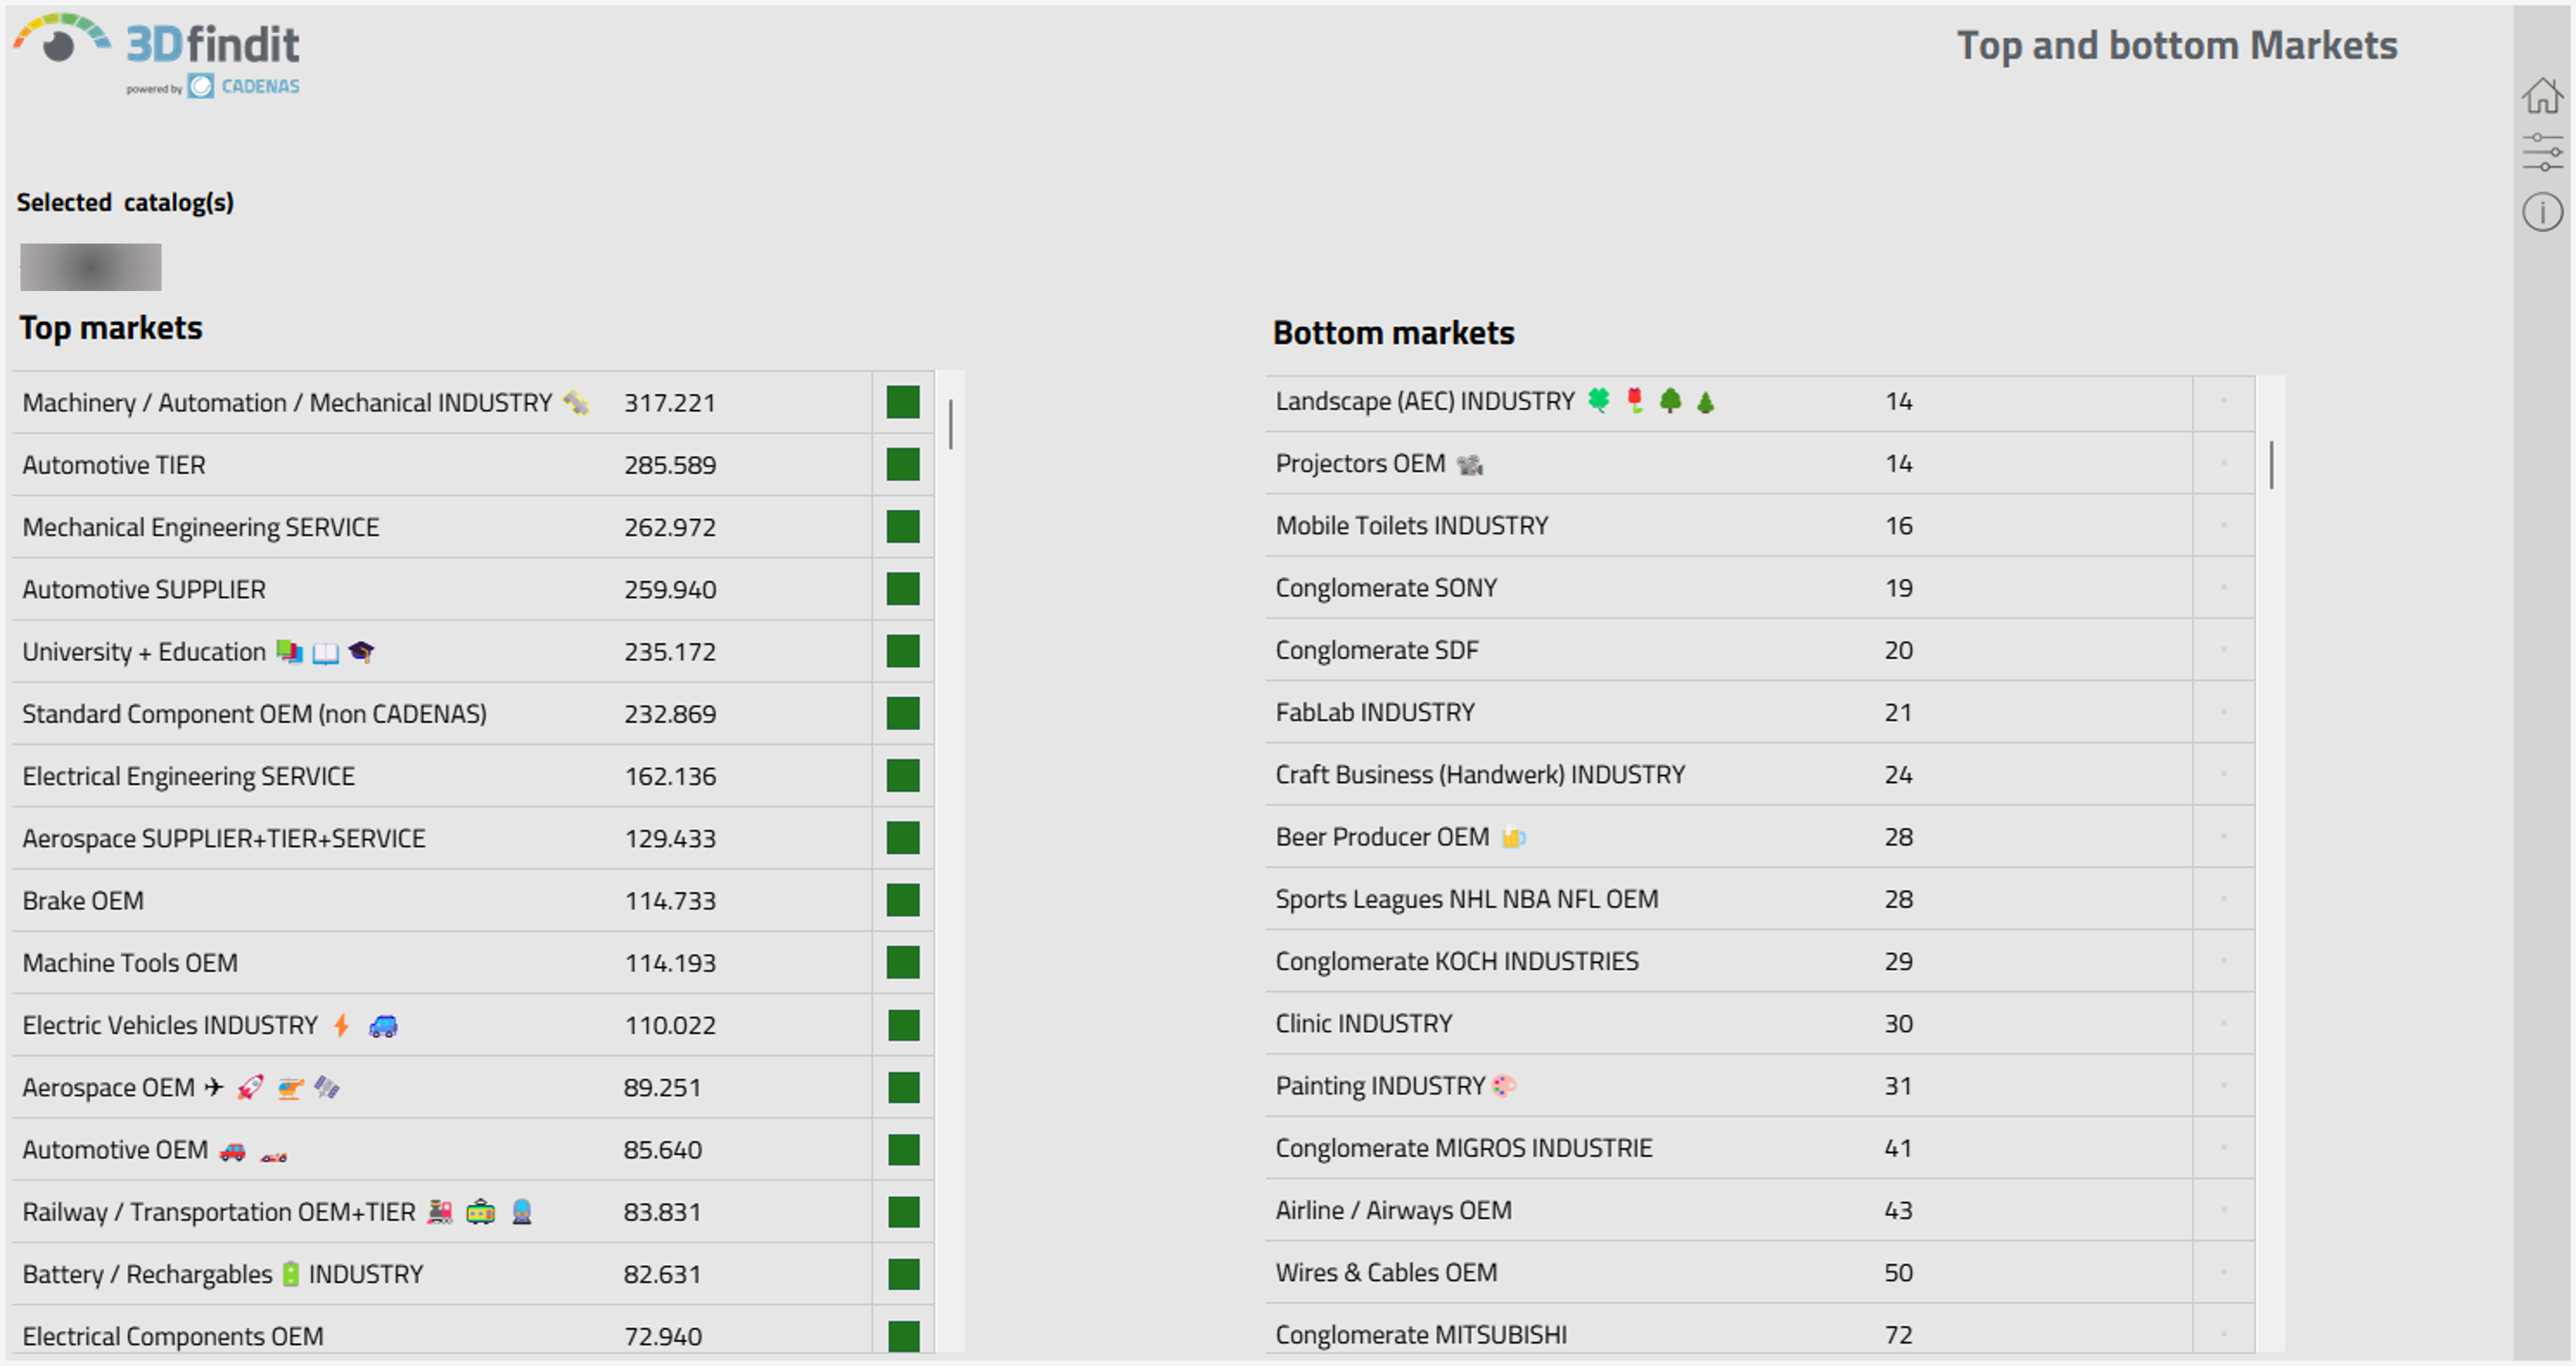Click the green square for Brake OEM
Screen dimensions: 2576x1366
902,900
